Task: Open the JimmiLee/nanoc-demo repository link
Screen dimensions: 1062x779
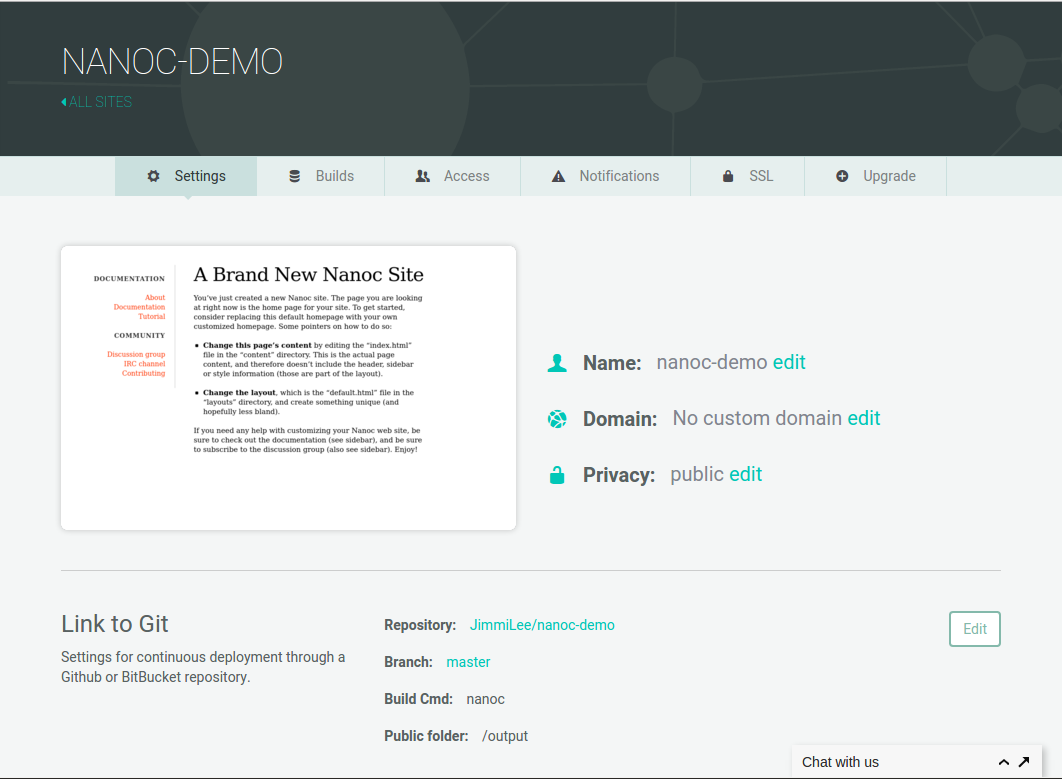Action: [x=542, y=625]
